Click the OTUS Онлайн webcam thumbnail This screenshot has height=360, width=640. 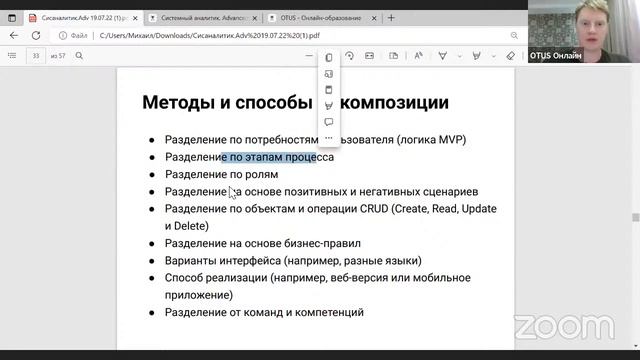584,31
